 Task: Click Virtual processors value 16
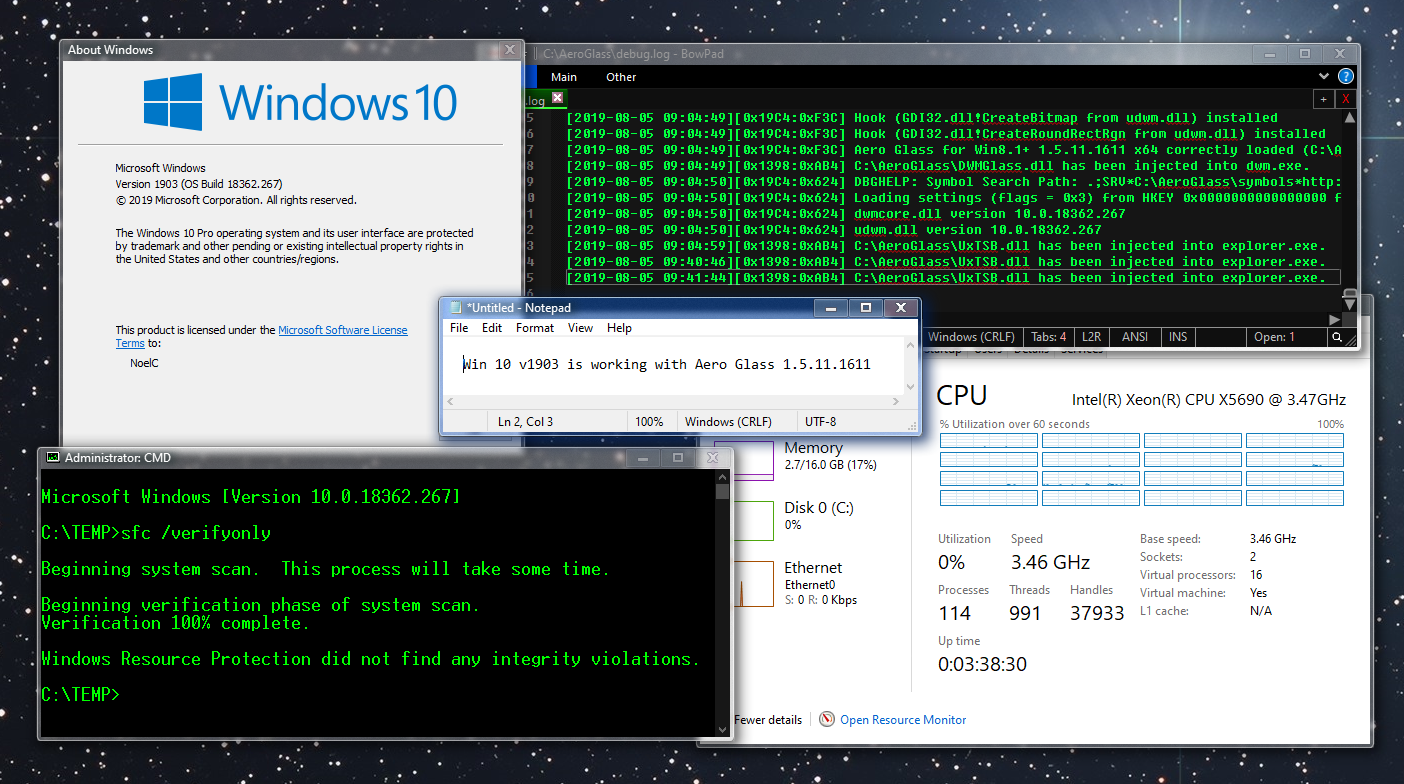(x=1256, y=575)
